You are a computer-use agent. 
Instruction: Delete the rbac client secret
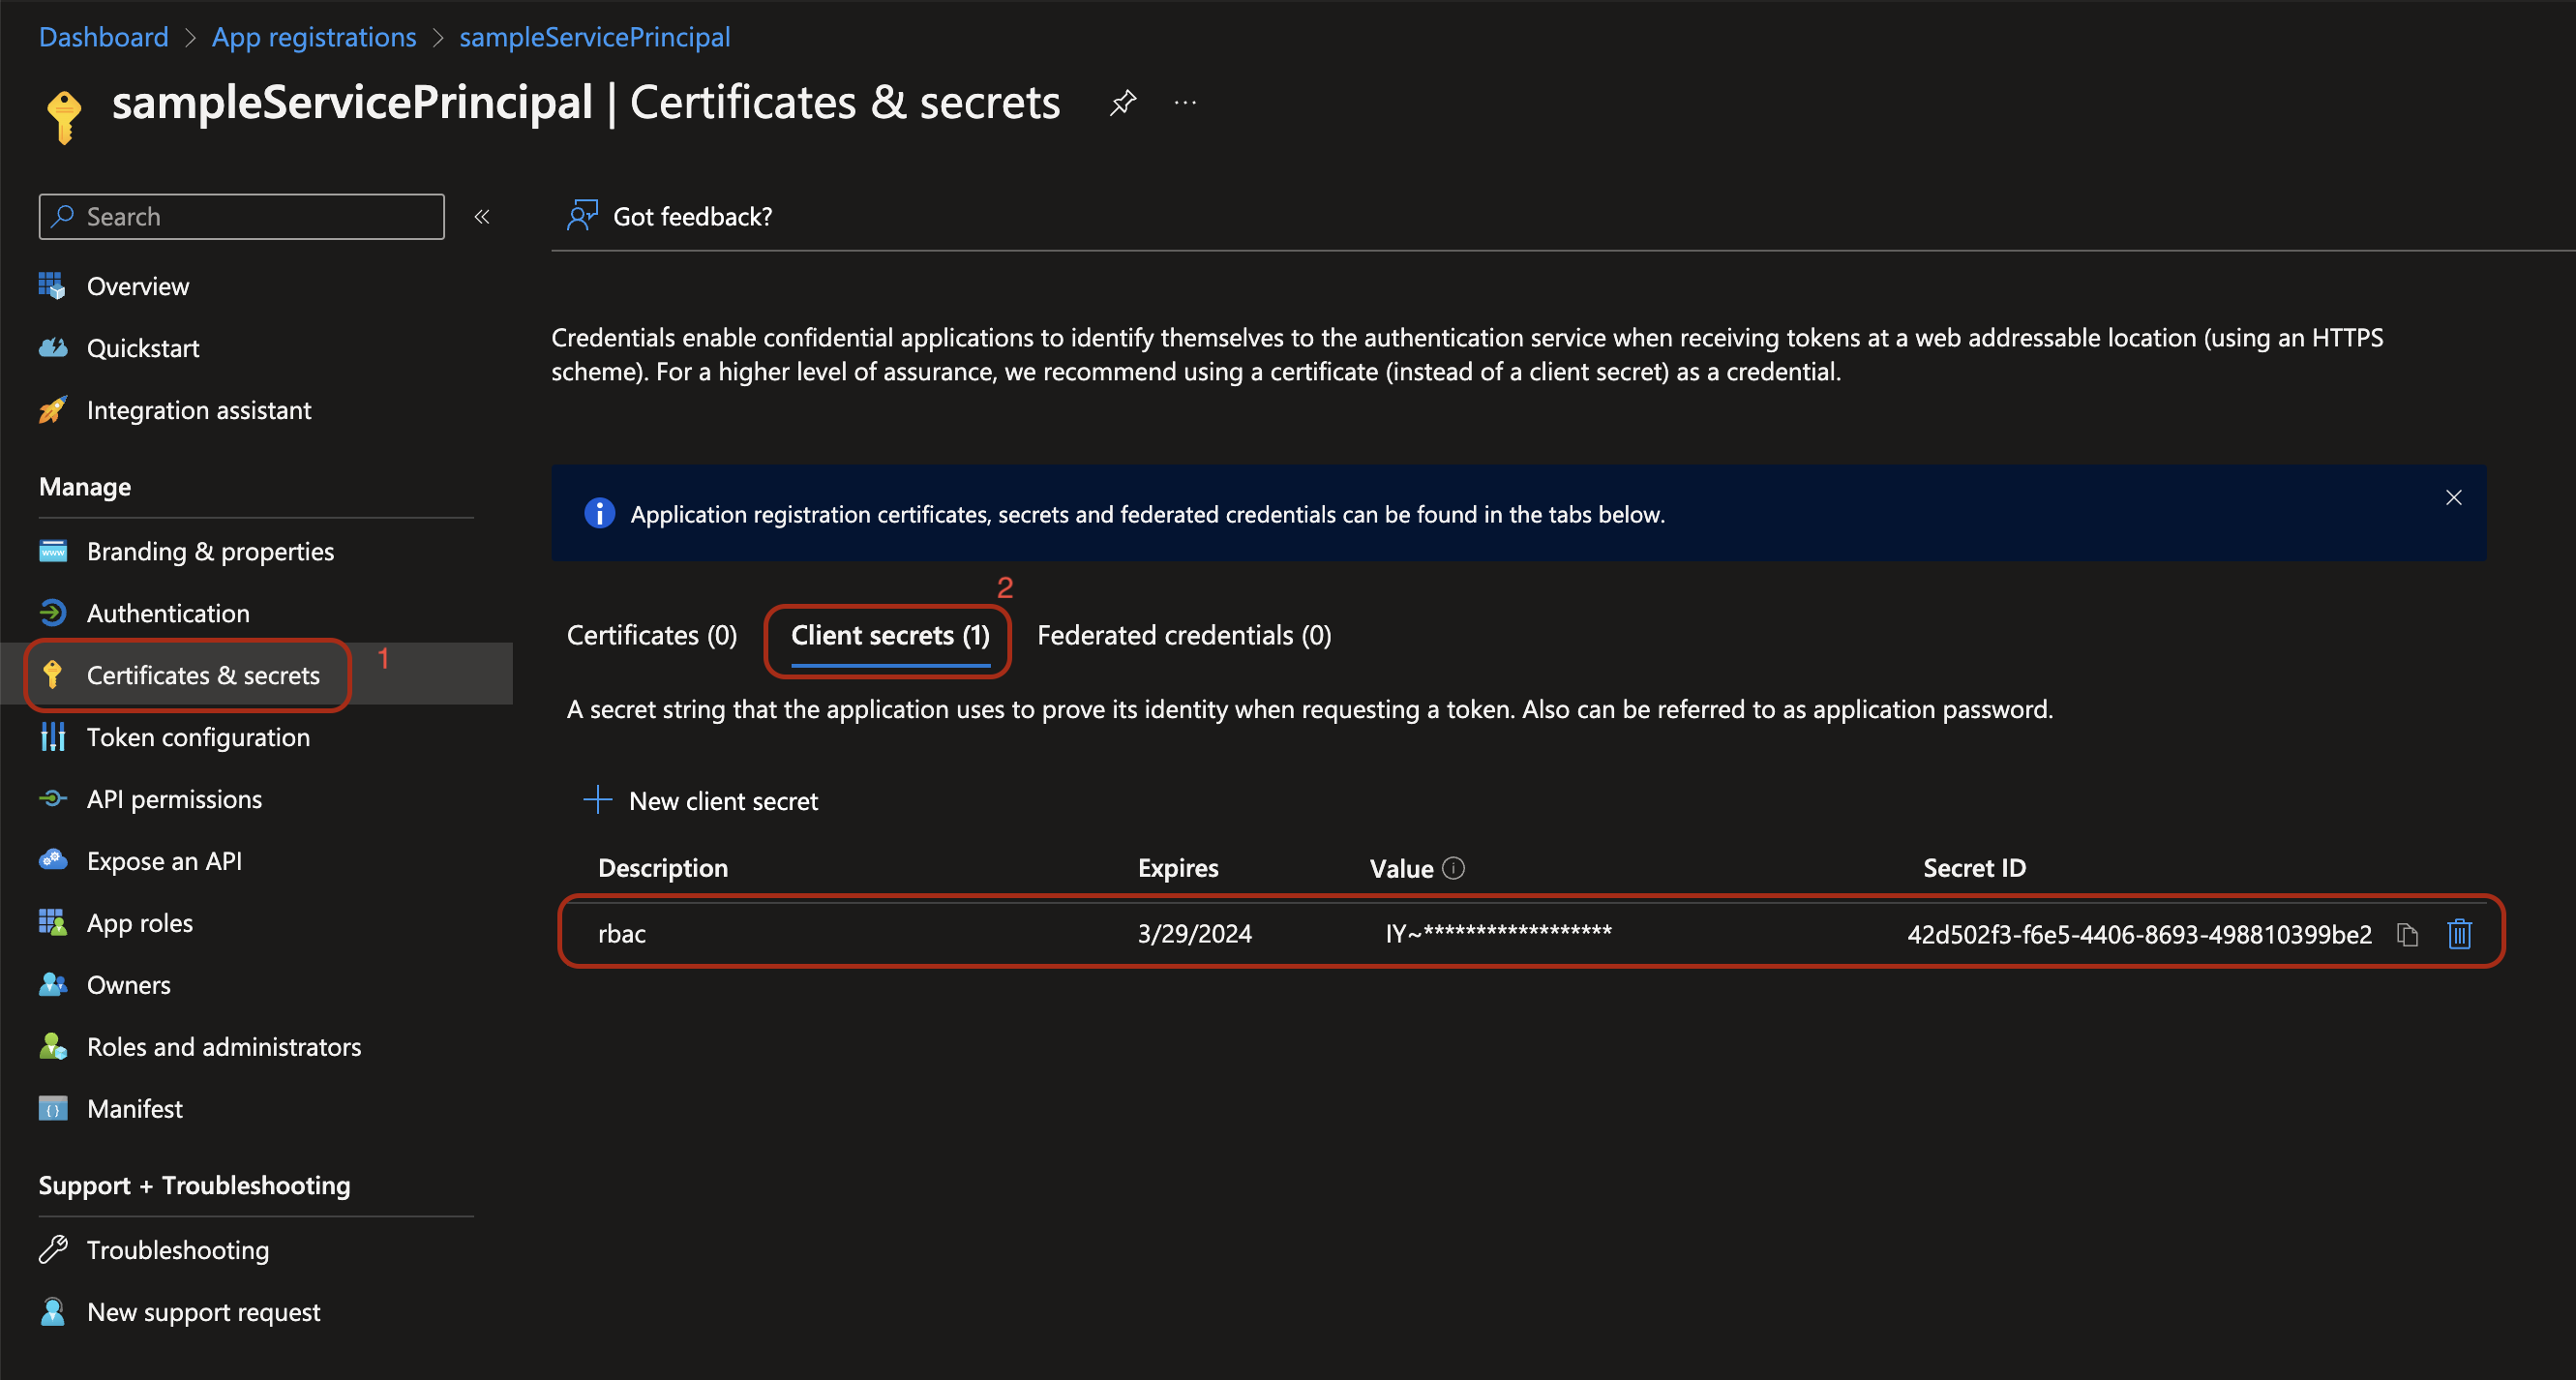2460,934
